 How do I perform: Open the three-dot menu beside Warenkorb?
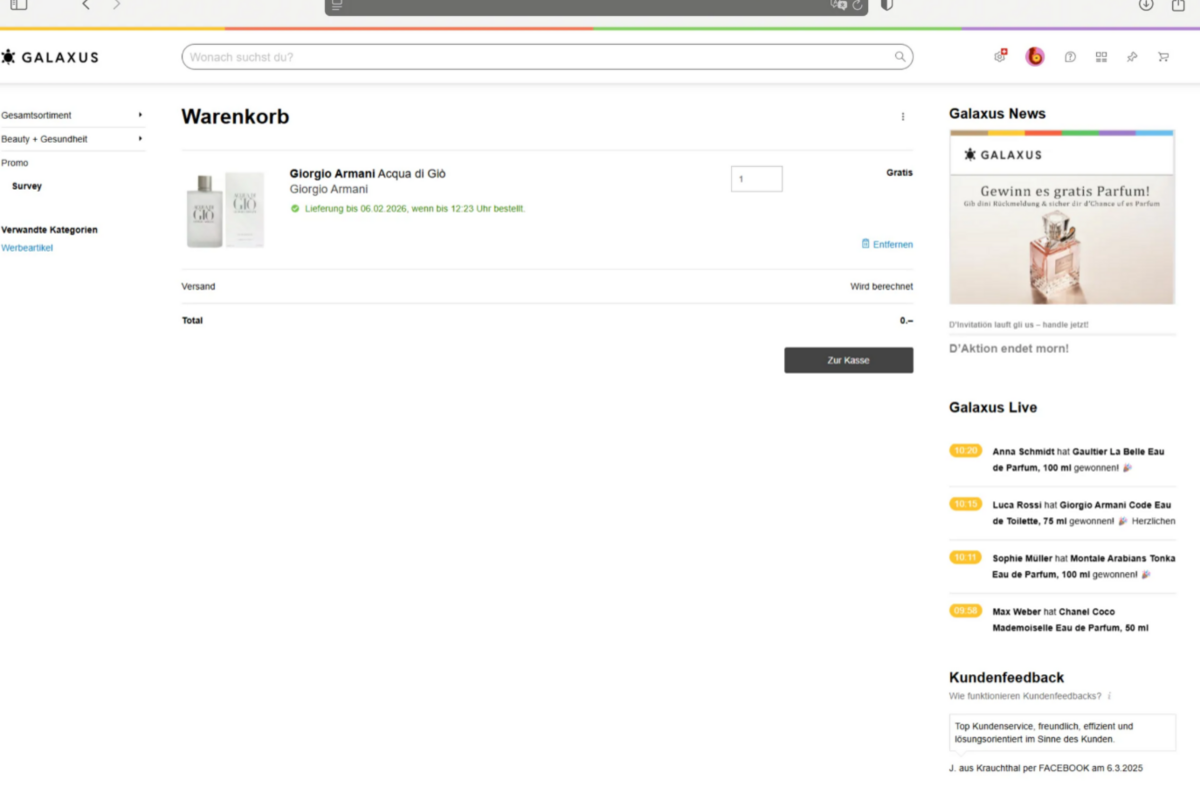coord(903,117)
